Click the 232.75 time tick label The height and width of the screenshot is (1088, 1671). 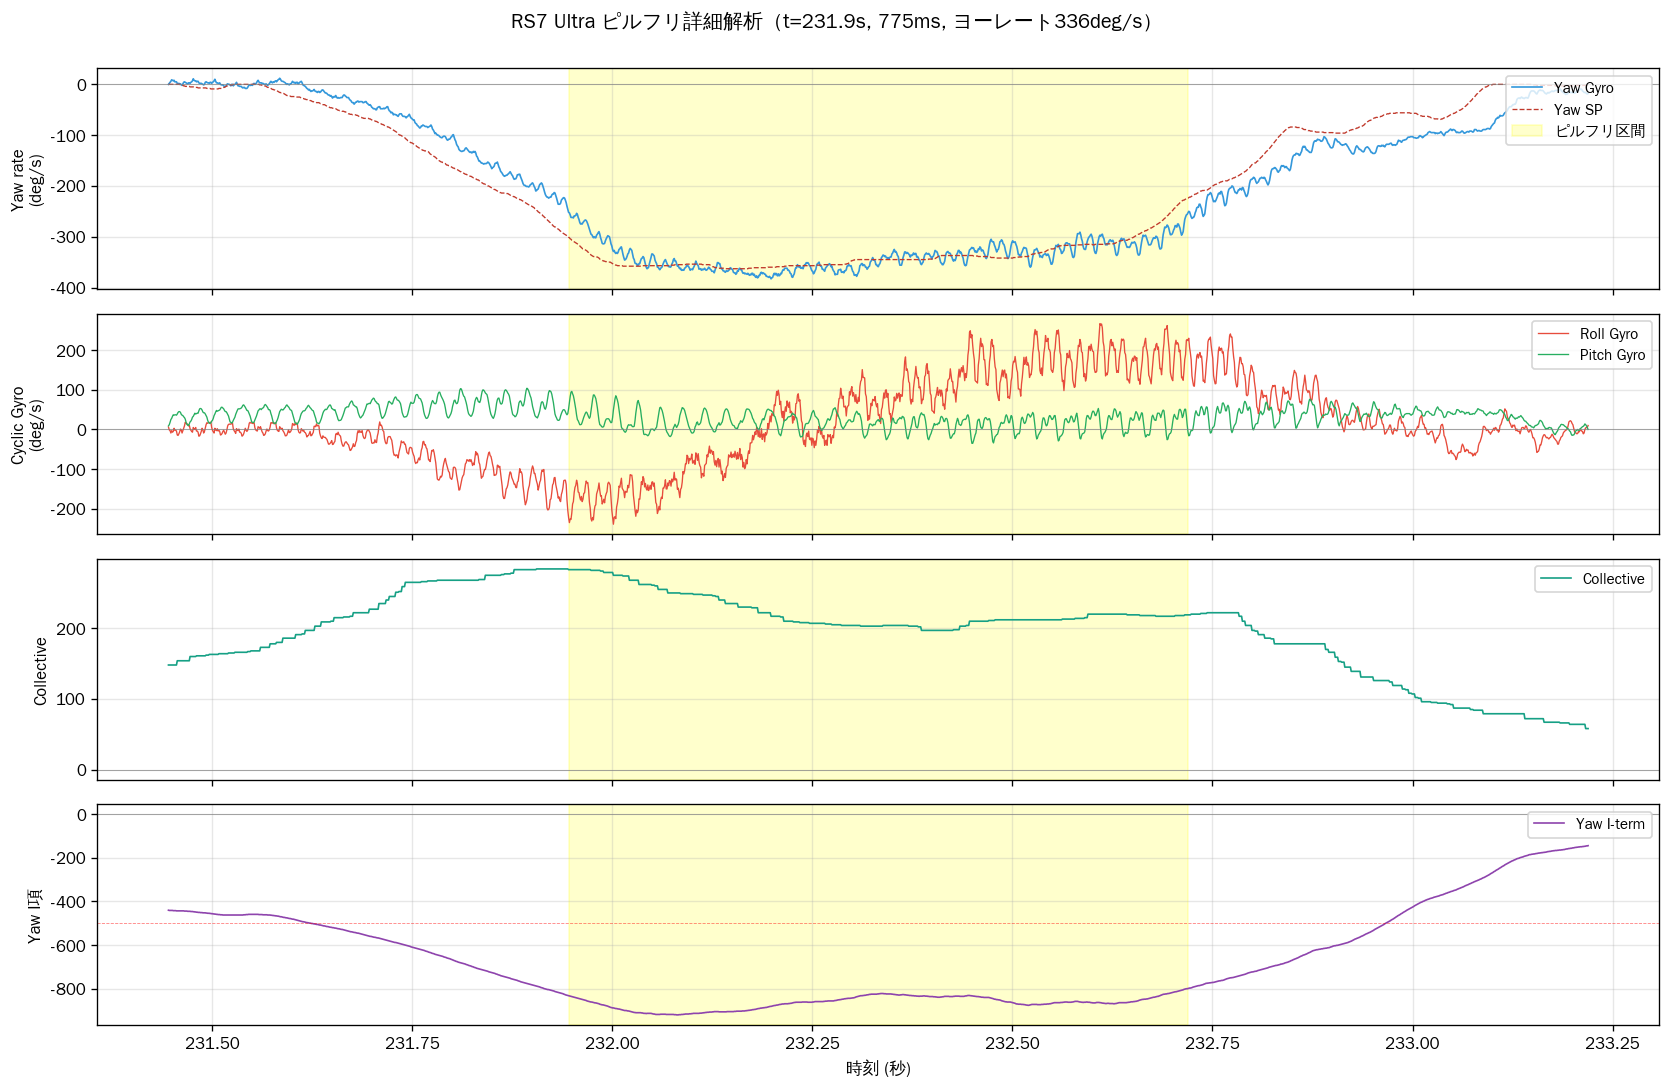pyautogui.click(x=1212, y=1044)
